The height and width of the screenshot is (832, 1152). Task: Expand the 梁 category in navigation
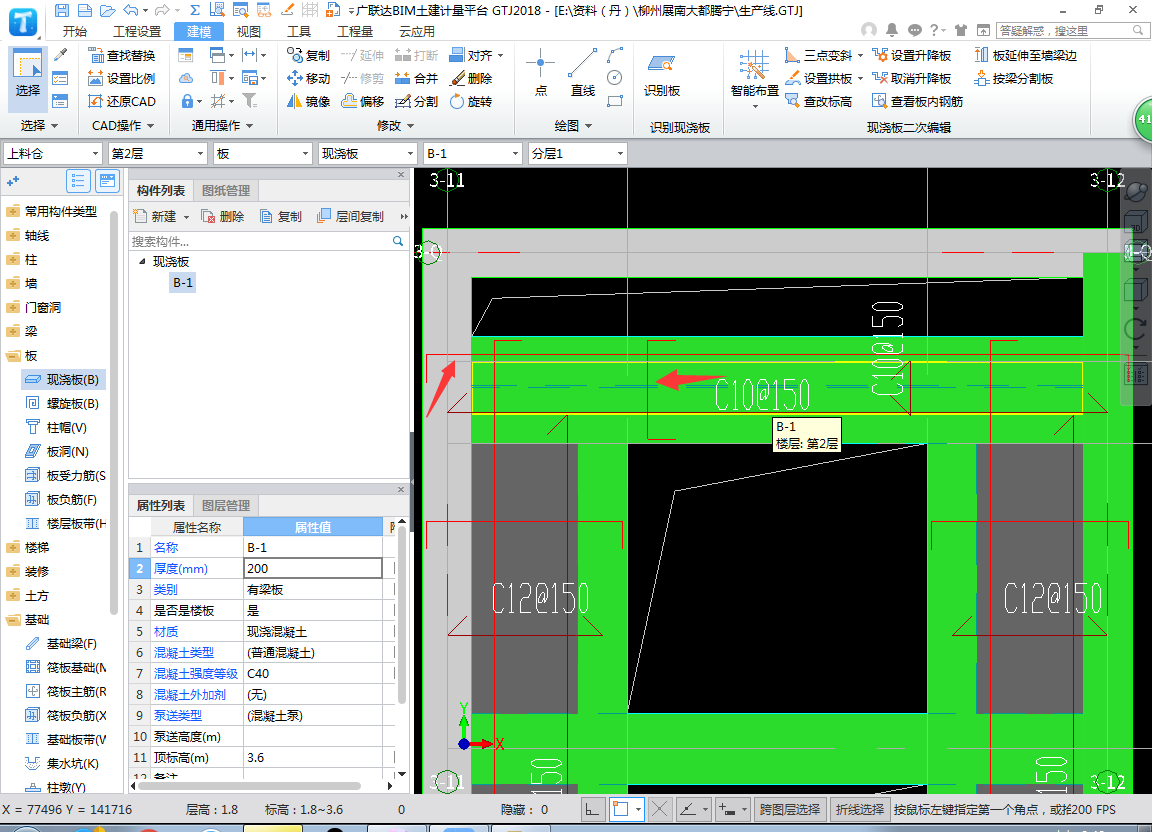click(x=13, y=331)
